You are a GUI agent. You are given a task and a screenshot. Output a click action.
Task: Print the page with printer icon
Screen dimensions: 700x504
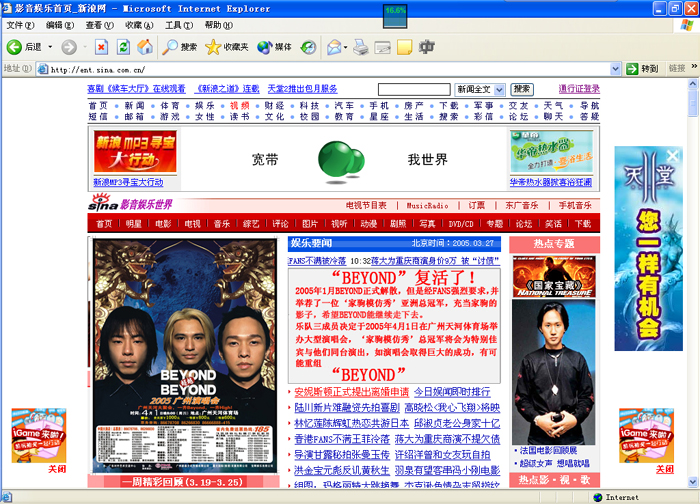[361, 47]
